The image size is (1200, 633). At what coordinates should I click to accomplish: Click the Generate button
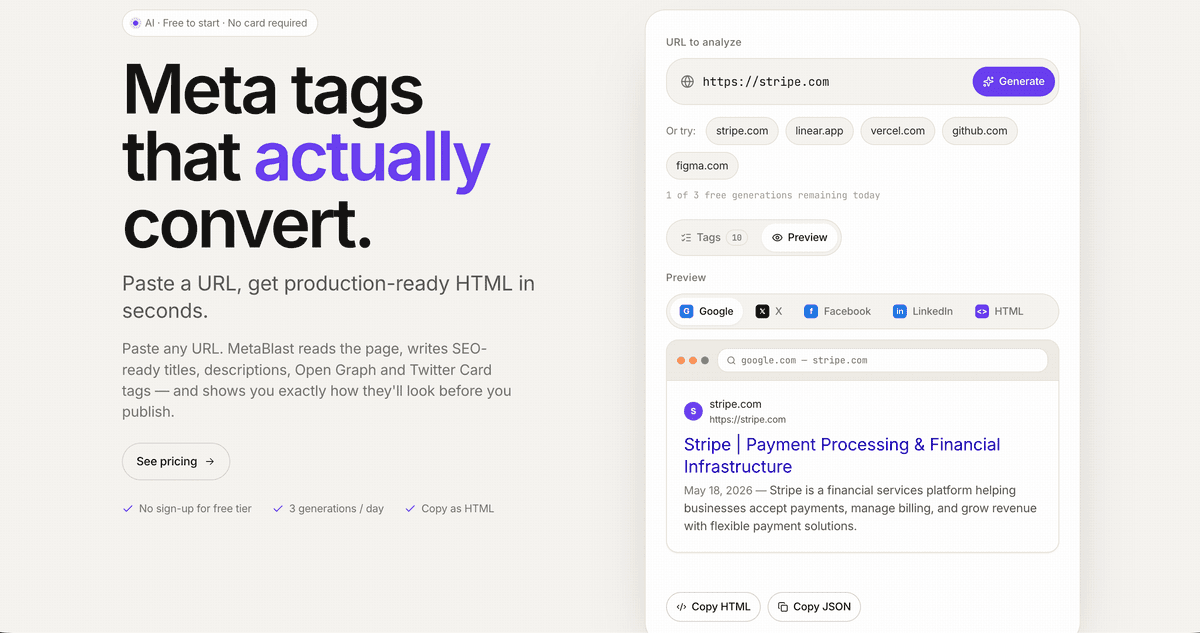(1013, 82)
